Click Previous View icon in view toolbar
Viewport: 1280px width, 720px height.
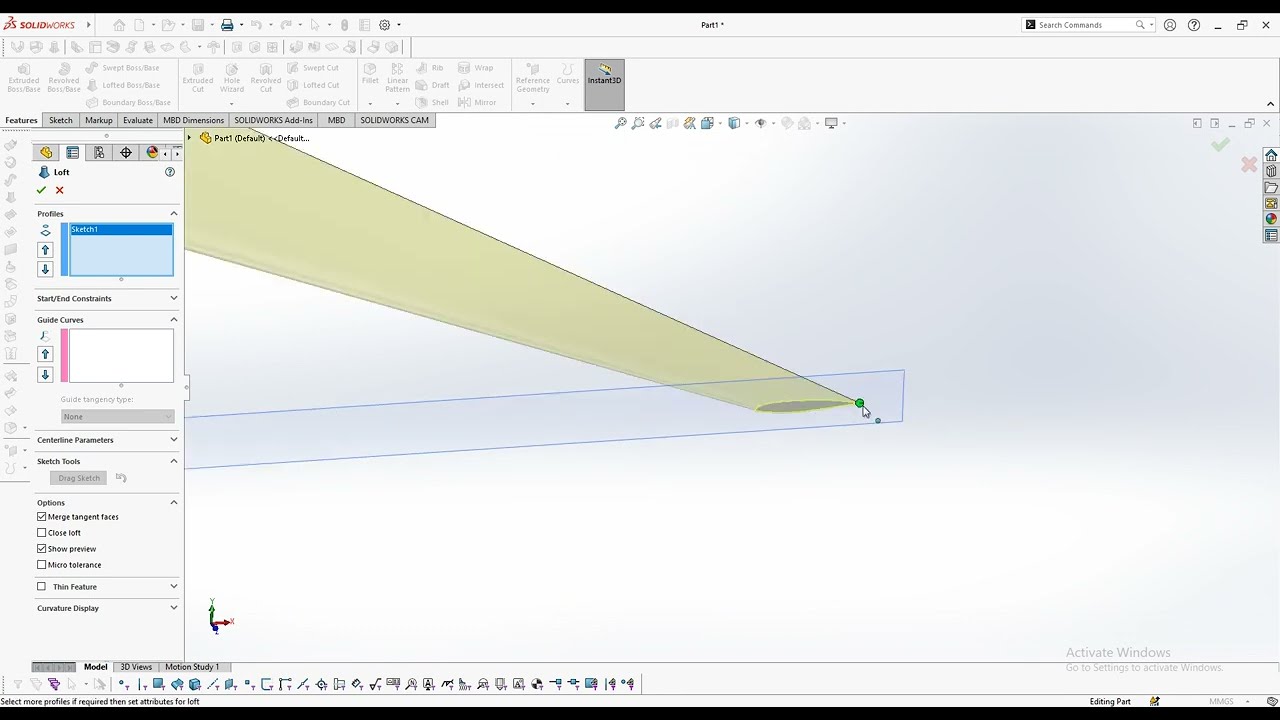coord(656,123)
